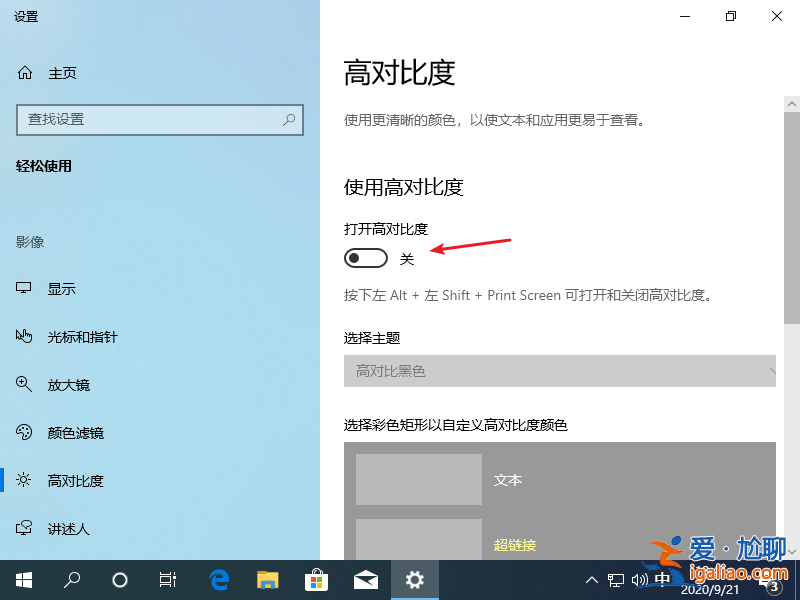Open the volume control in the tray
The image size is (800, 600).
coord(640,579)
